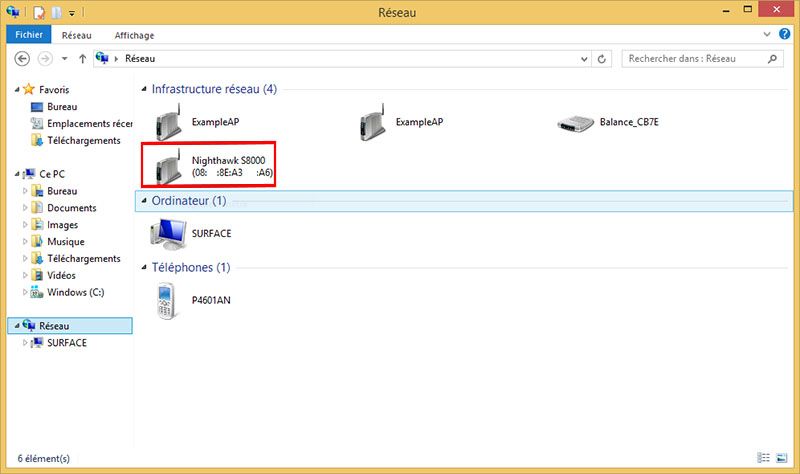This screenshot has width=800, height=474.
Task: Open the Nighthawk S8000 router device
Action: click(x=210, y=166)
